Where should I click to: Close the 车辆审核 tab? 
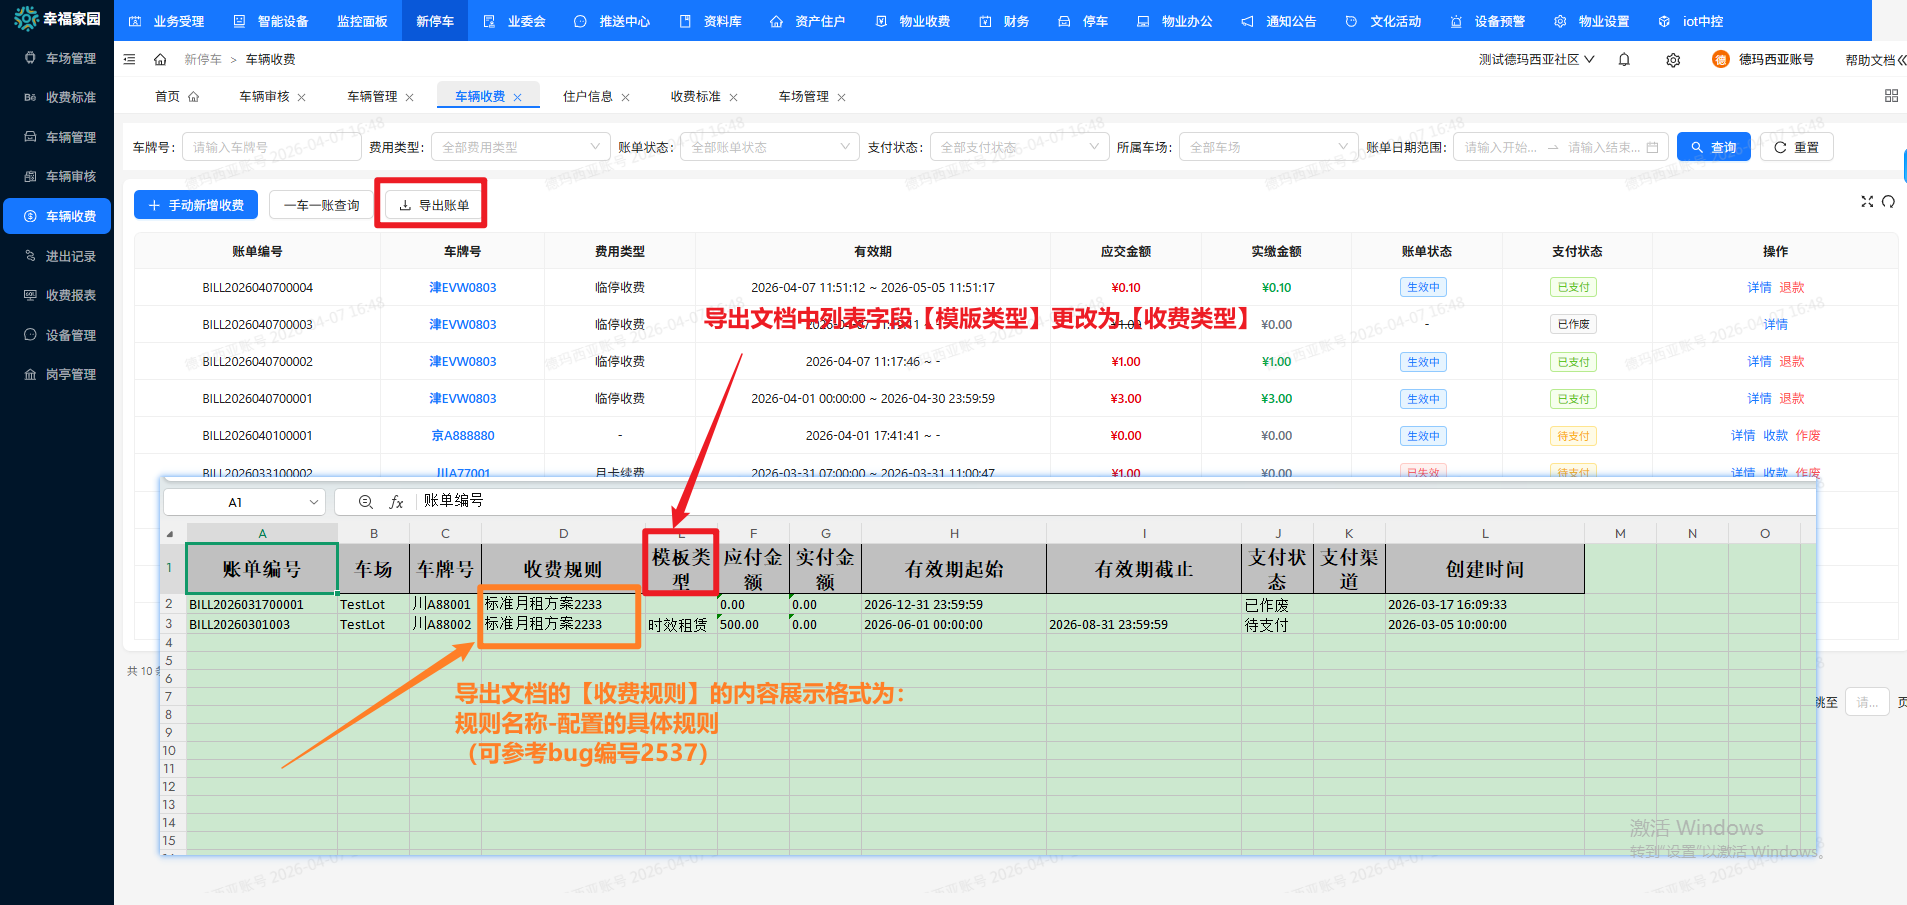(x=302, y=98)
